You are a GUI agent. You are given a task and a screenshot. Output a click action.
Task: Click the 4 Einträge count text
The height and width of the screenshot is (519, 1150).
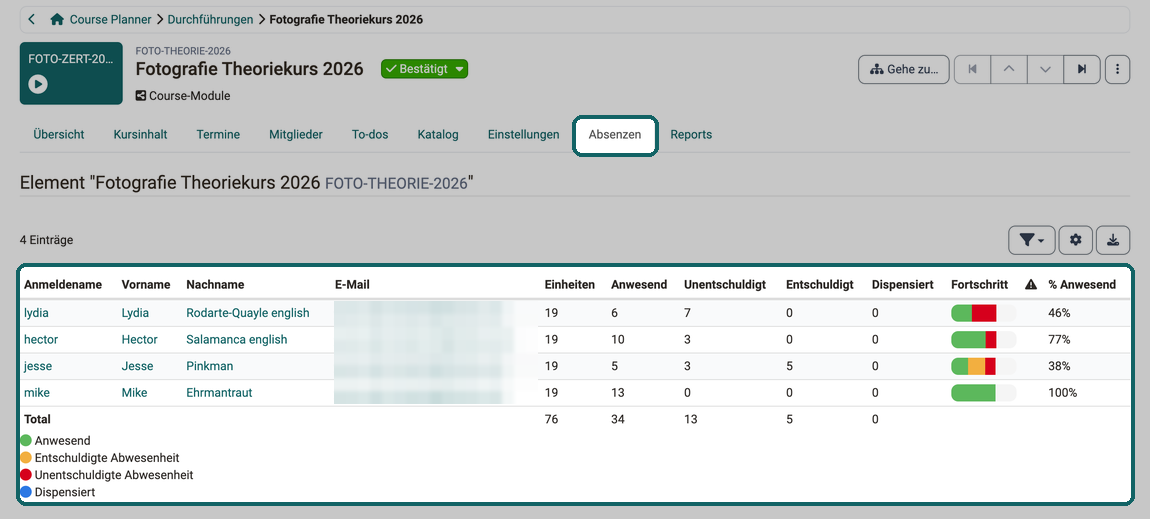[x=46, y=240]
